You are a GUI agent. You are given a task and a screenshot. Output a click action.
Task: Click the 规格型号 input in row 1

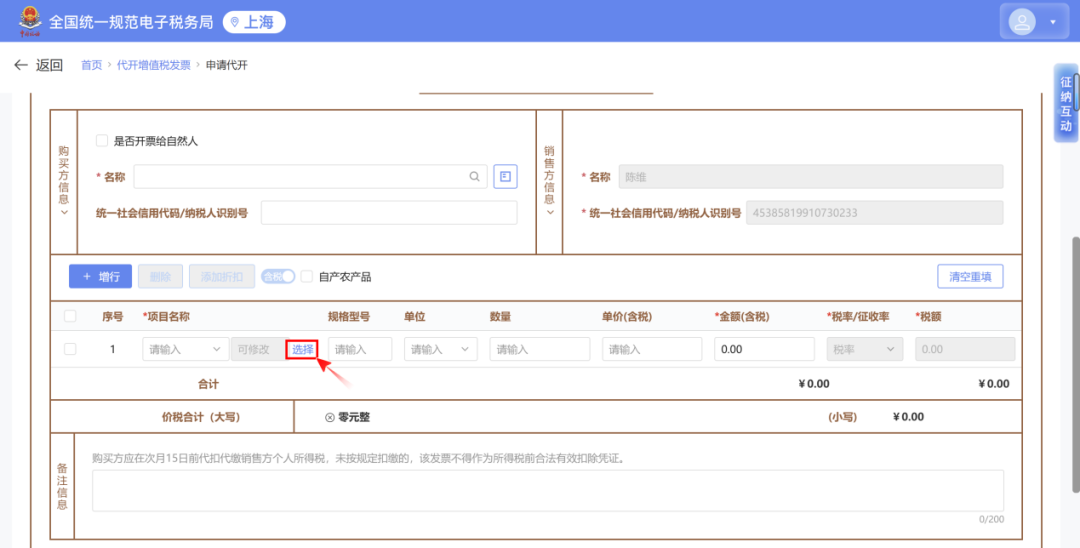click(x=360, y=349)
